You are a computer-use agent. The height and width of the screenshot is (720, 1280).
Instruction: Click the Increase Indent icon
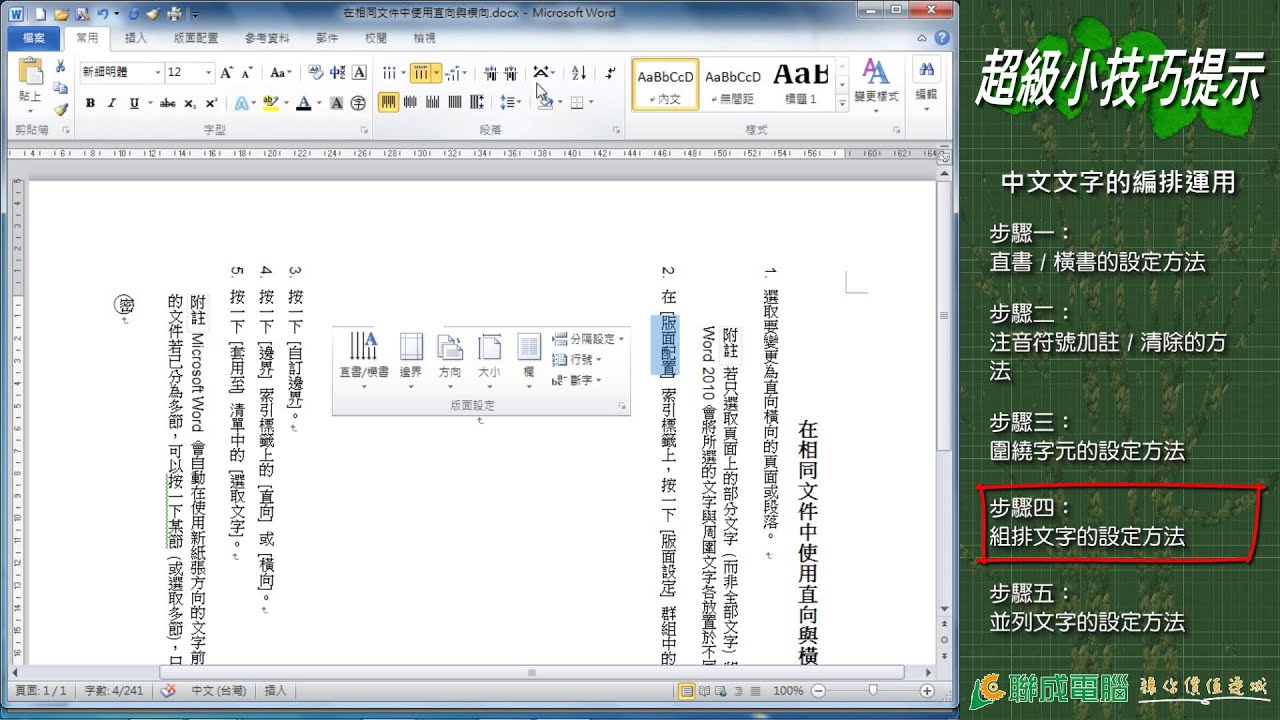click(511, 72)
